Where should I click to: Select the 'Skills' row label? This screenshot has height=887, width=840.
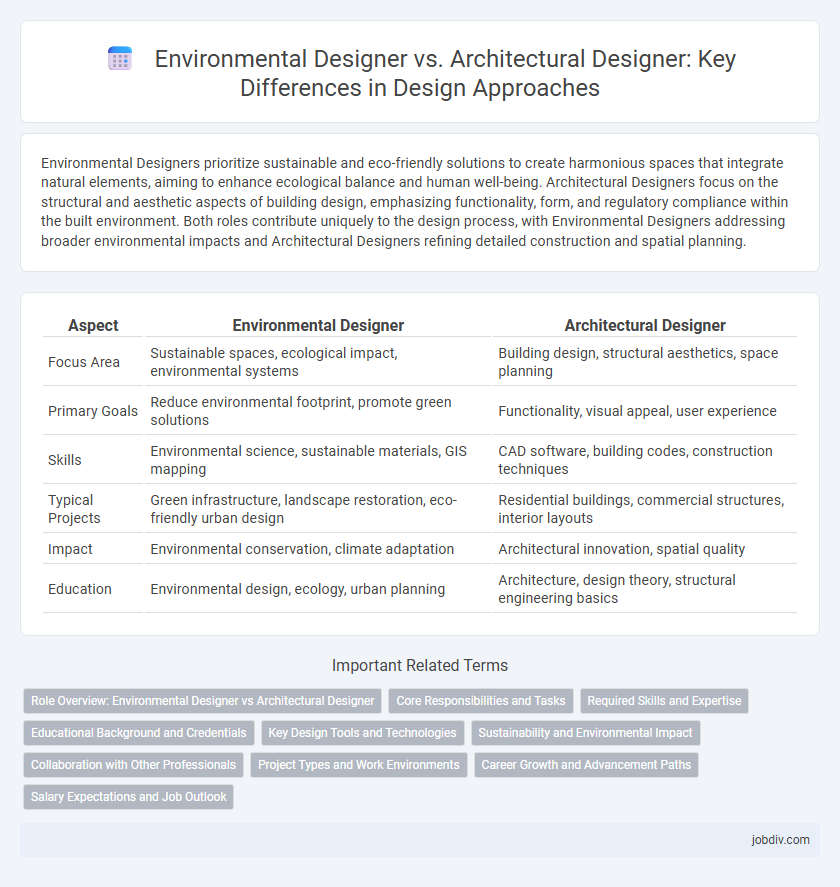click(x=64, y=460)
